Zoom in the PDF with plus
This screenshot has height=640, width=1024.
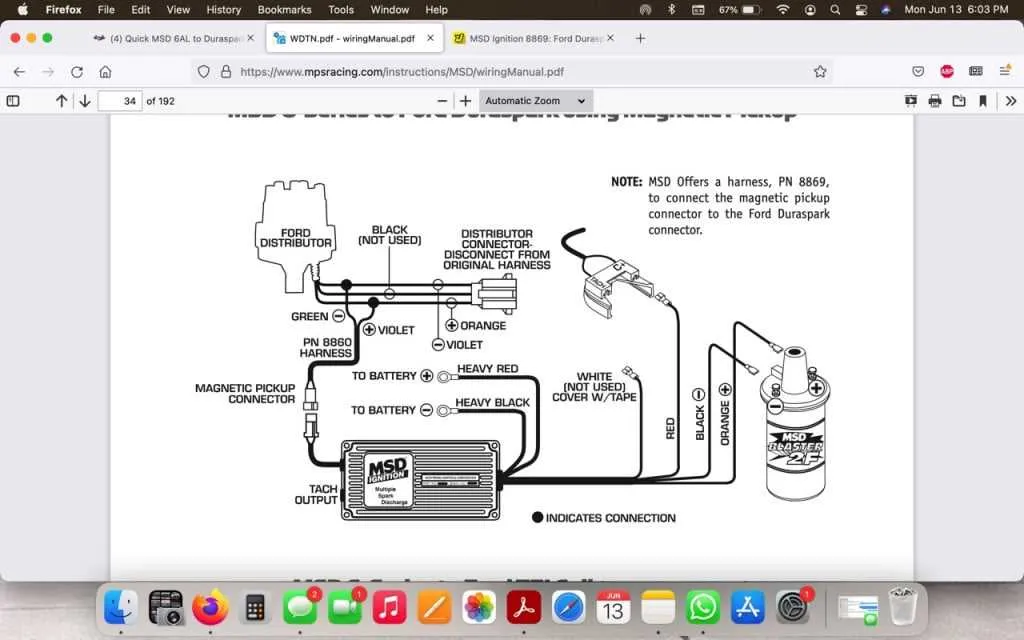(465, 101)
